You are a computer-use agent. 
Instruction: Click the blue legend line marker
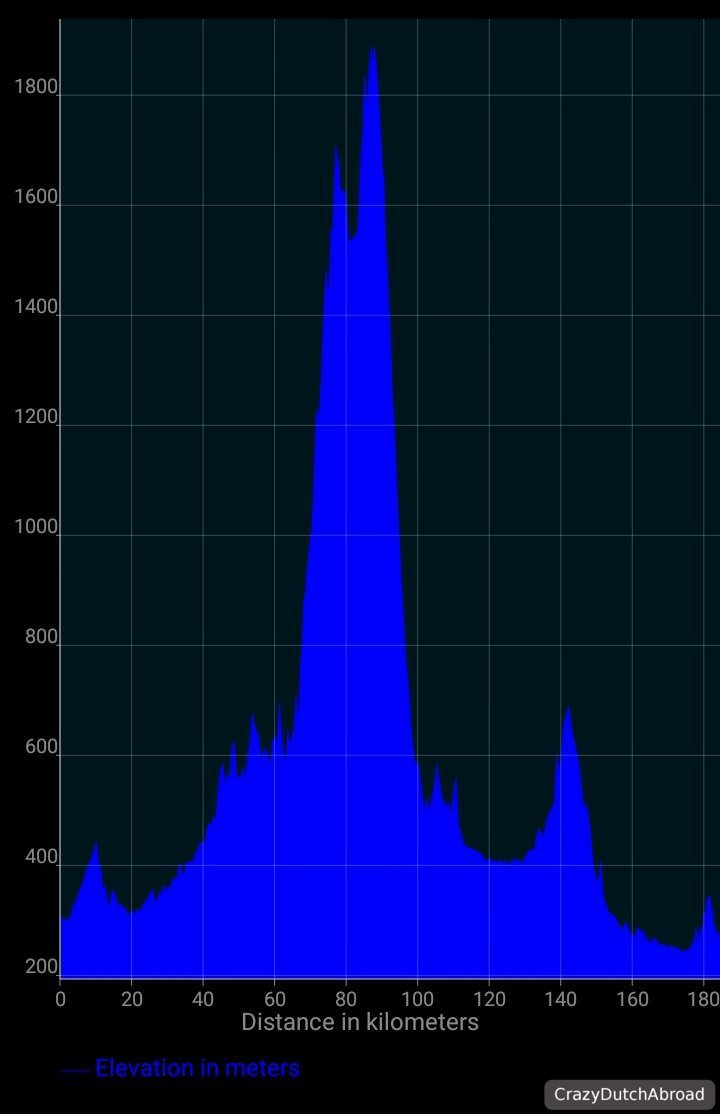coord(74,1070)
